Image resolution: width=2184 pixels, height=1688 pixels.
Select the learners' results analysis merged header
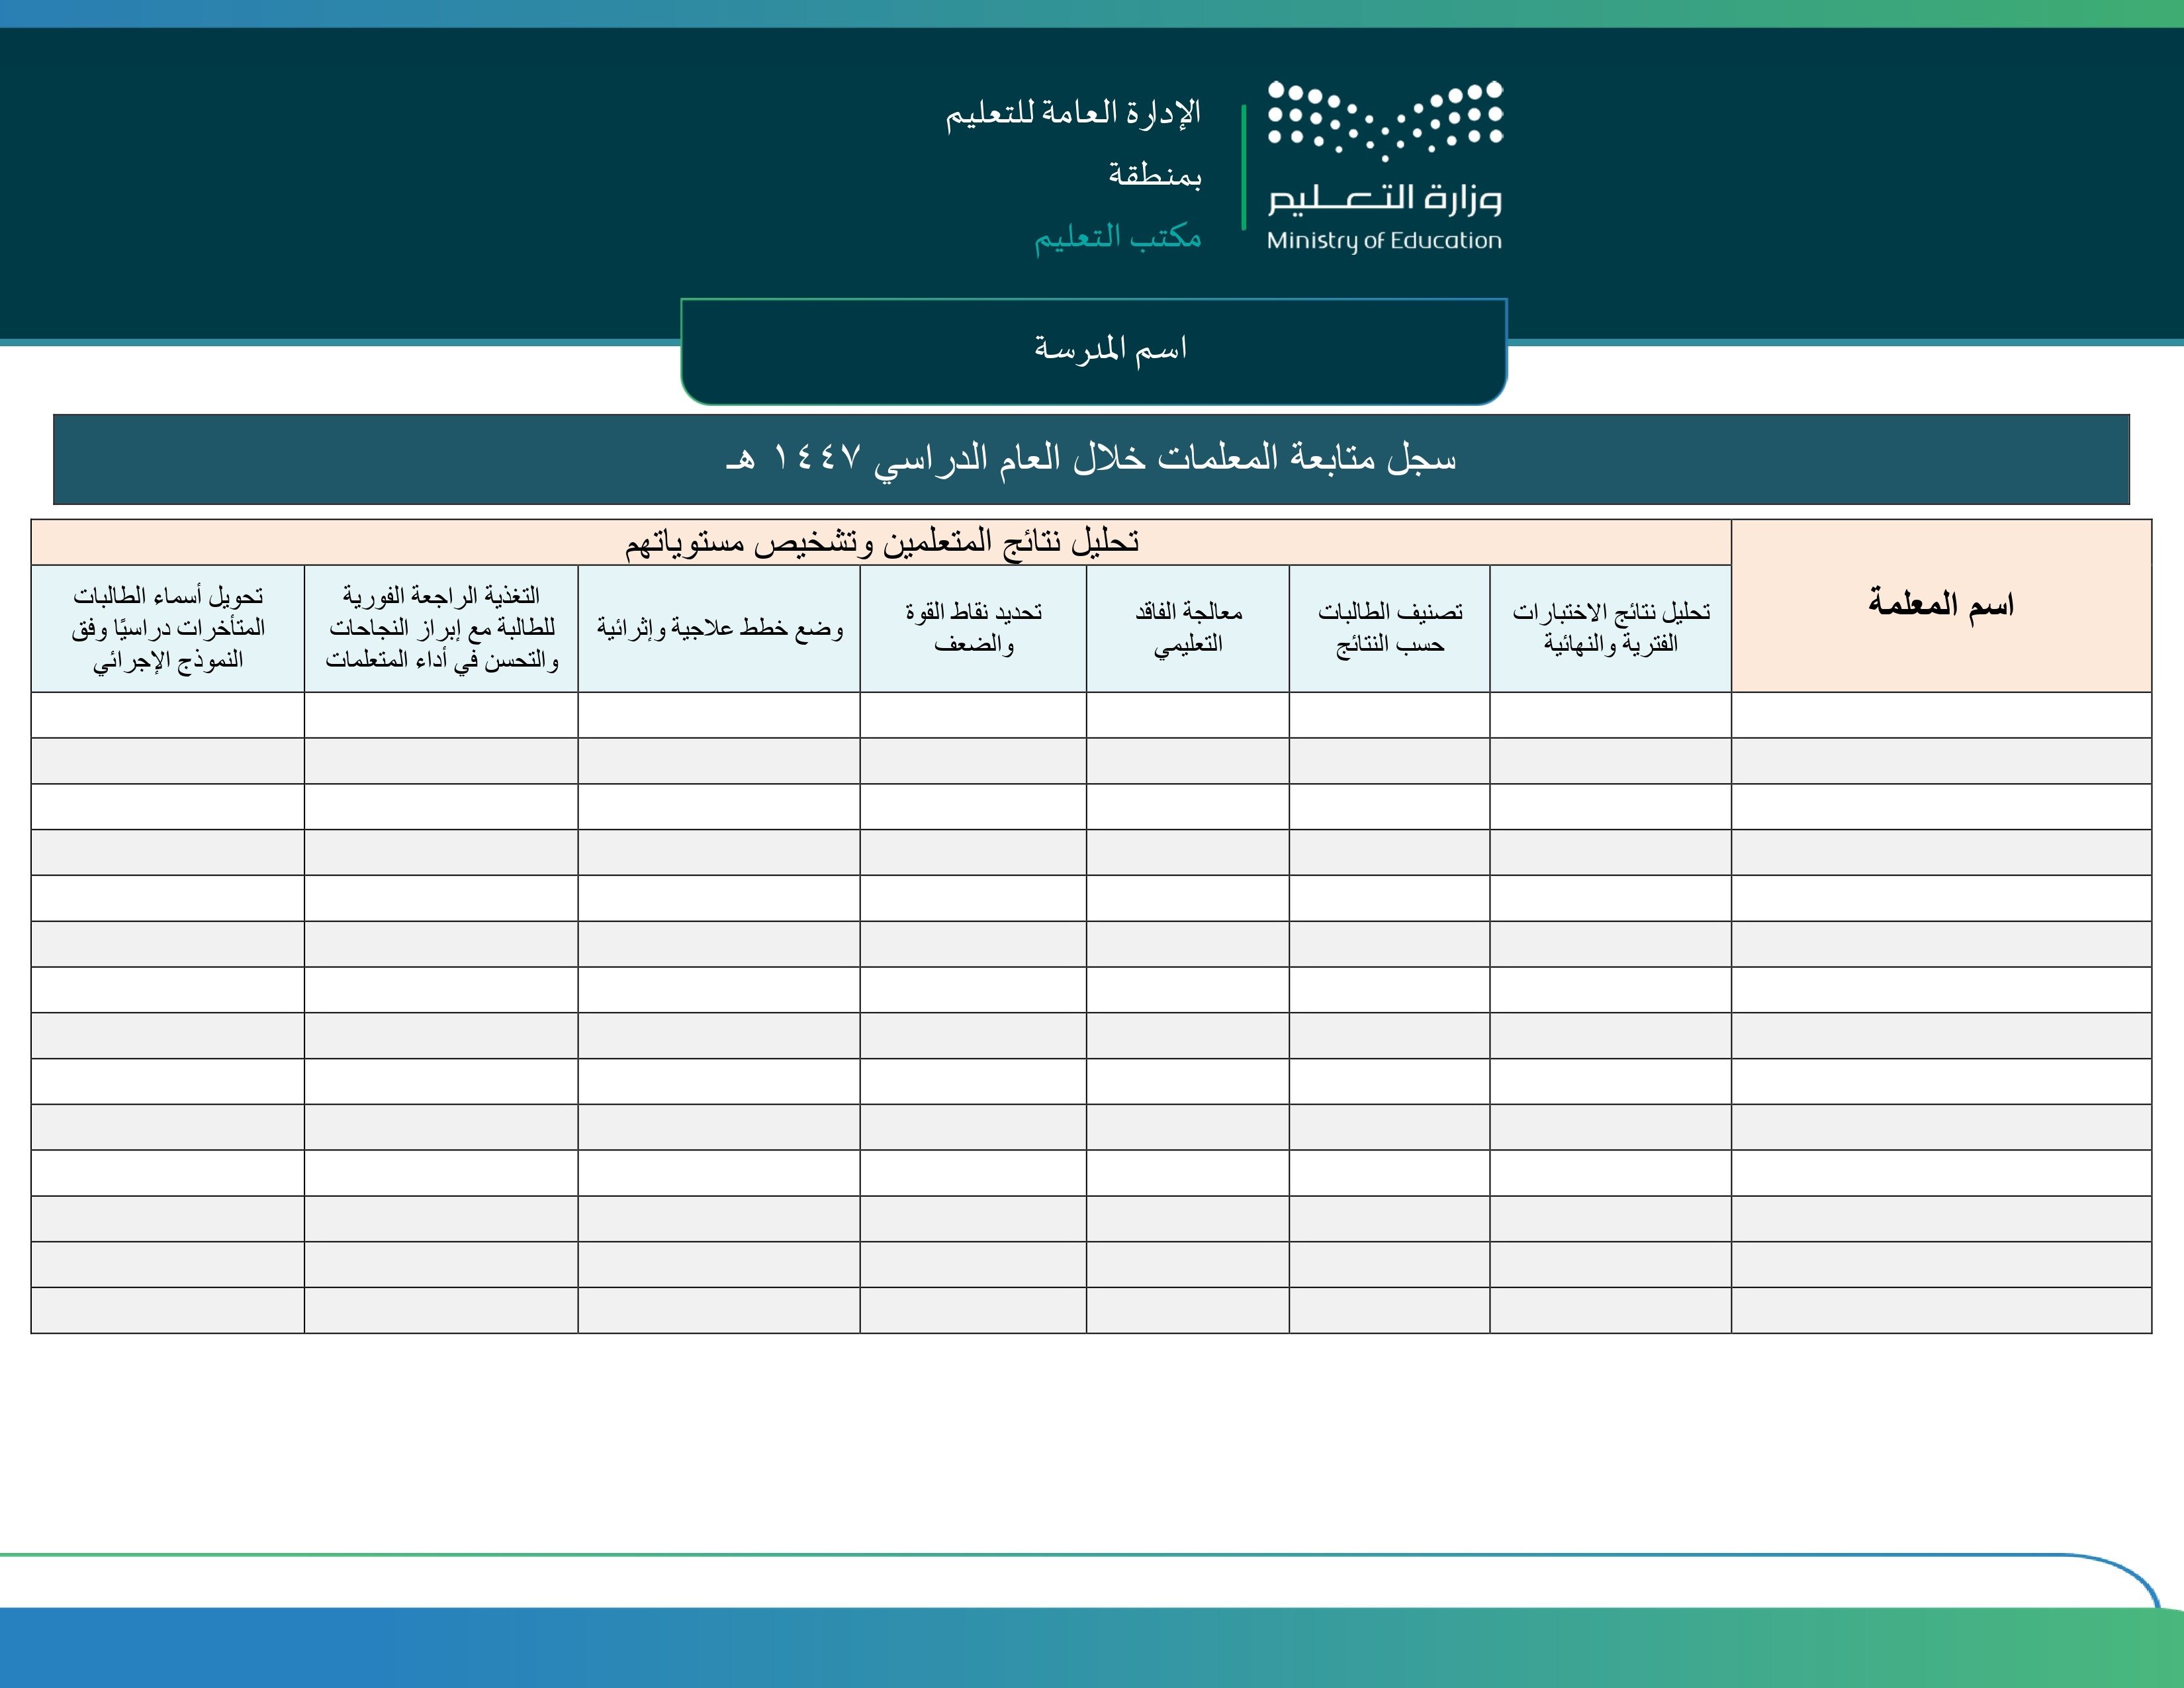881,542
